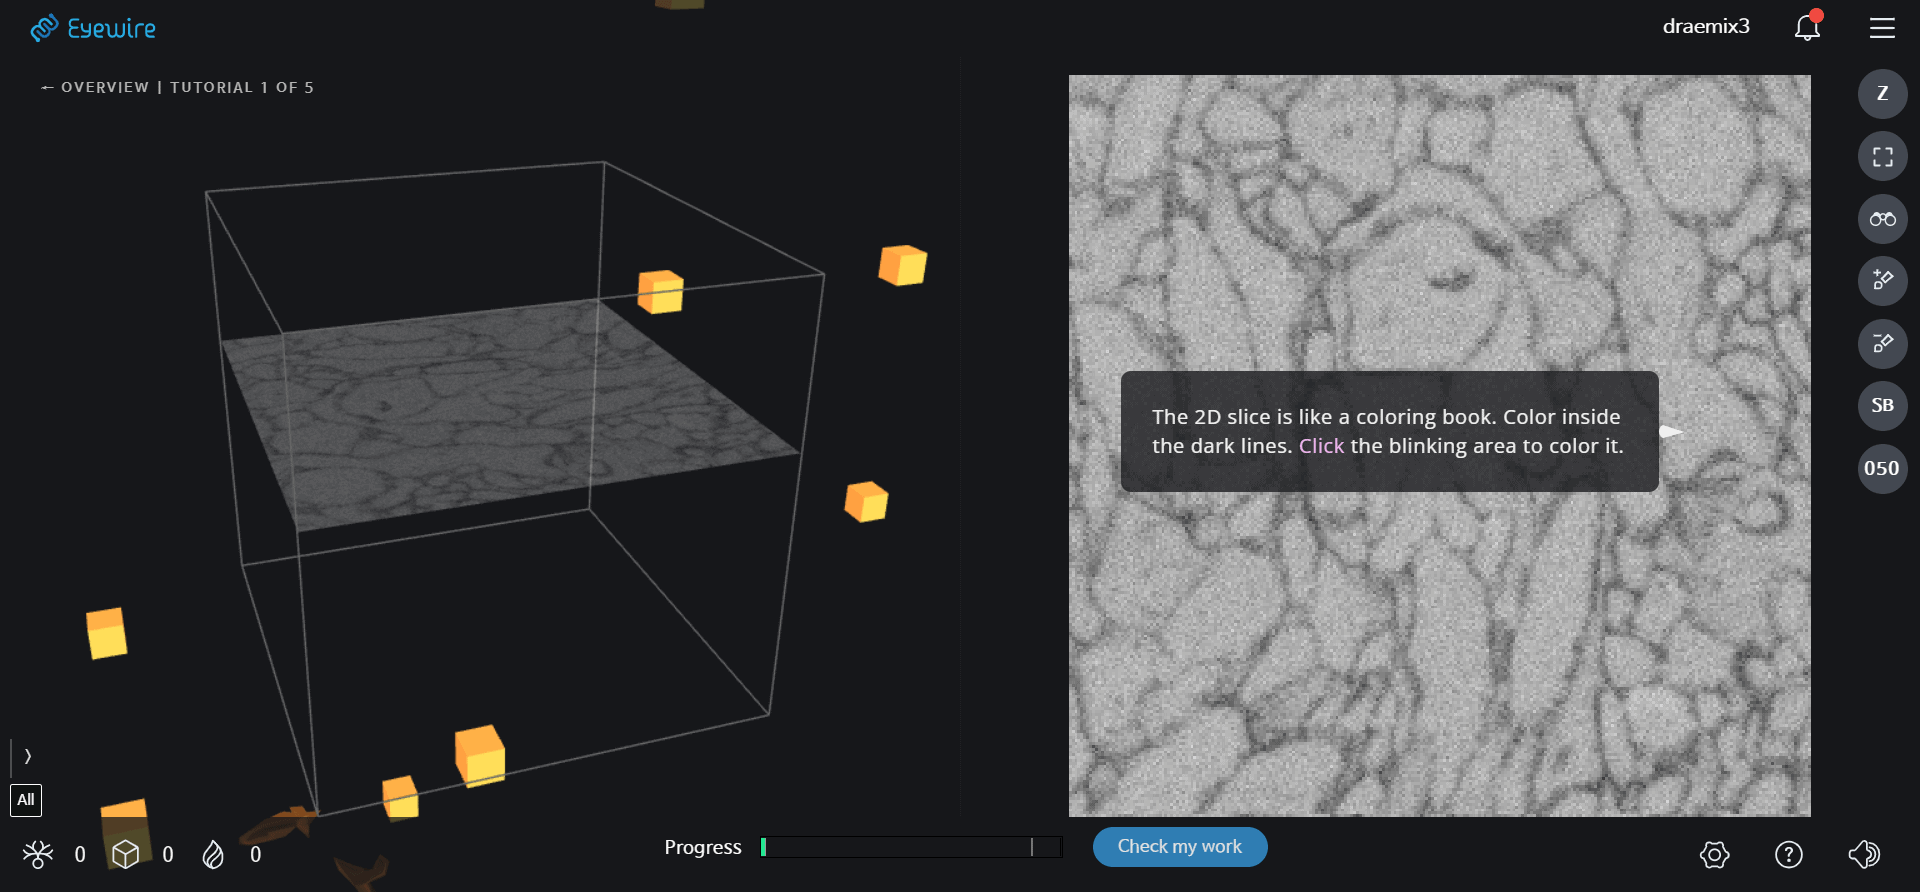This screenshot has height=893, width=1920.
Task: Open the notifications bell
Action: 1807,27
